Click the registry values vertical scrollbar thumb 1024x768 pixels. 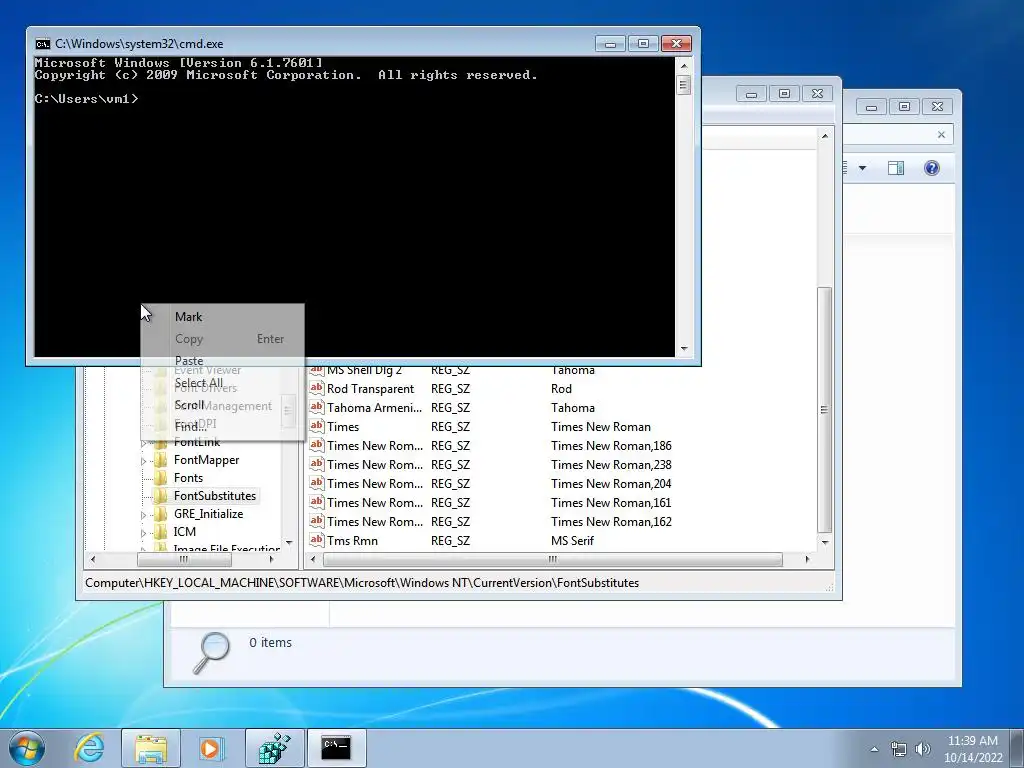coord(824,410)
